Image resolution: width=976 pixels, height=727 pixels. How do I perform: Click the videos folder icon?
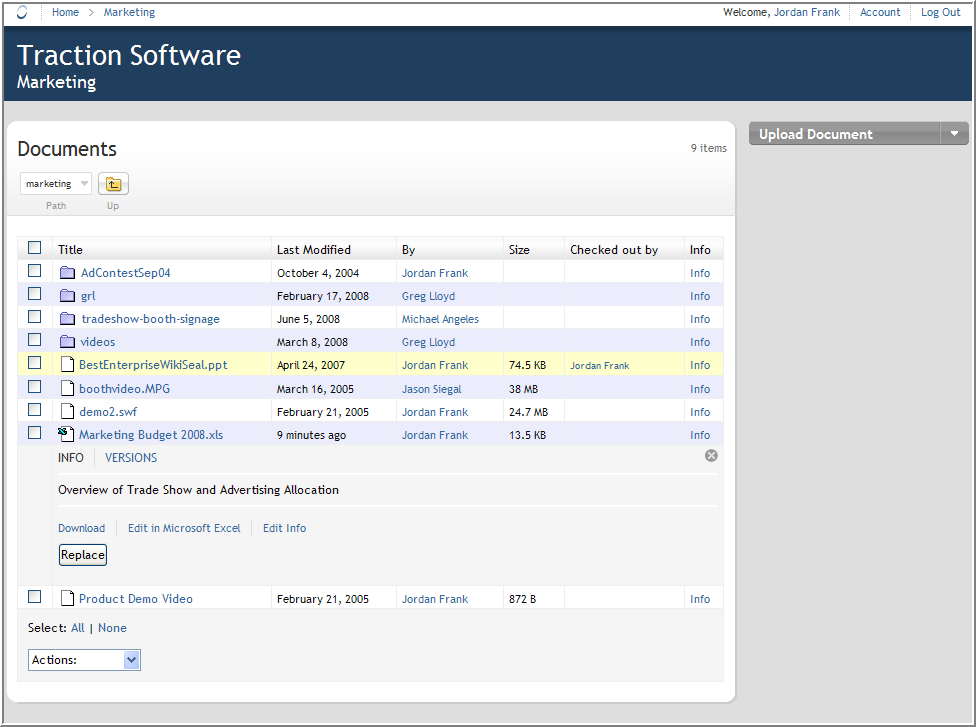67,342
